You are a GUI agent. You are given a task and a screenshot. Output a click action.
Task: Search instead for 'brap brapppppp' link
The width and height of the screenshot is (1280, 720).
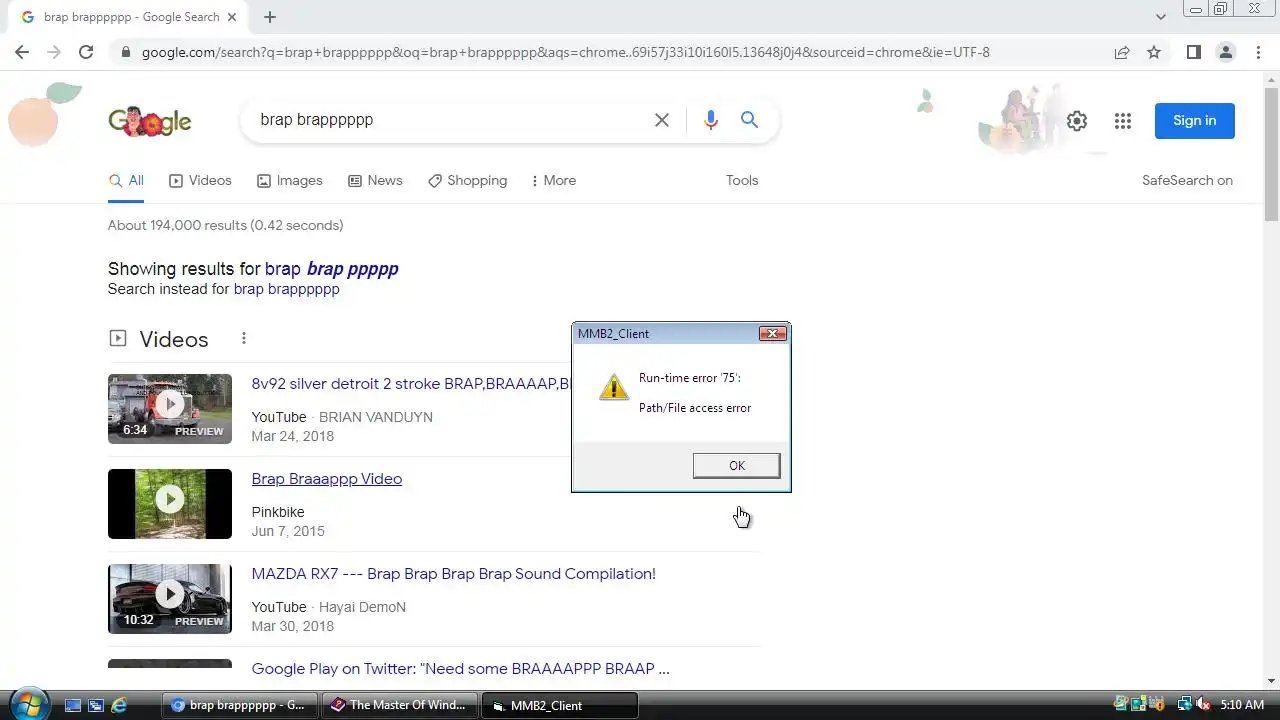pyautogui.click(x=286, y=289)
